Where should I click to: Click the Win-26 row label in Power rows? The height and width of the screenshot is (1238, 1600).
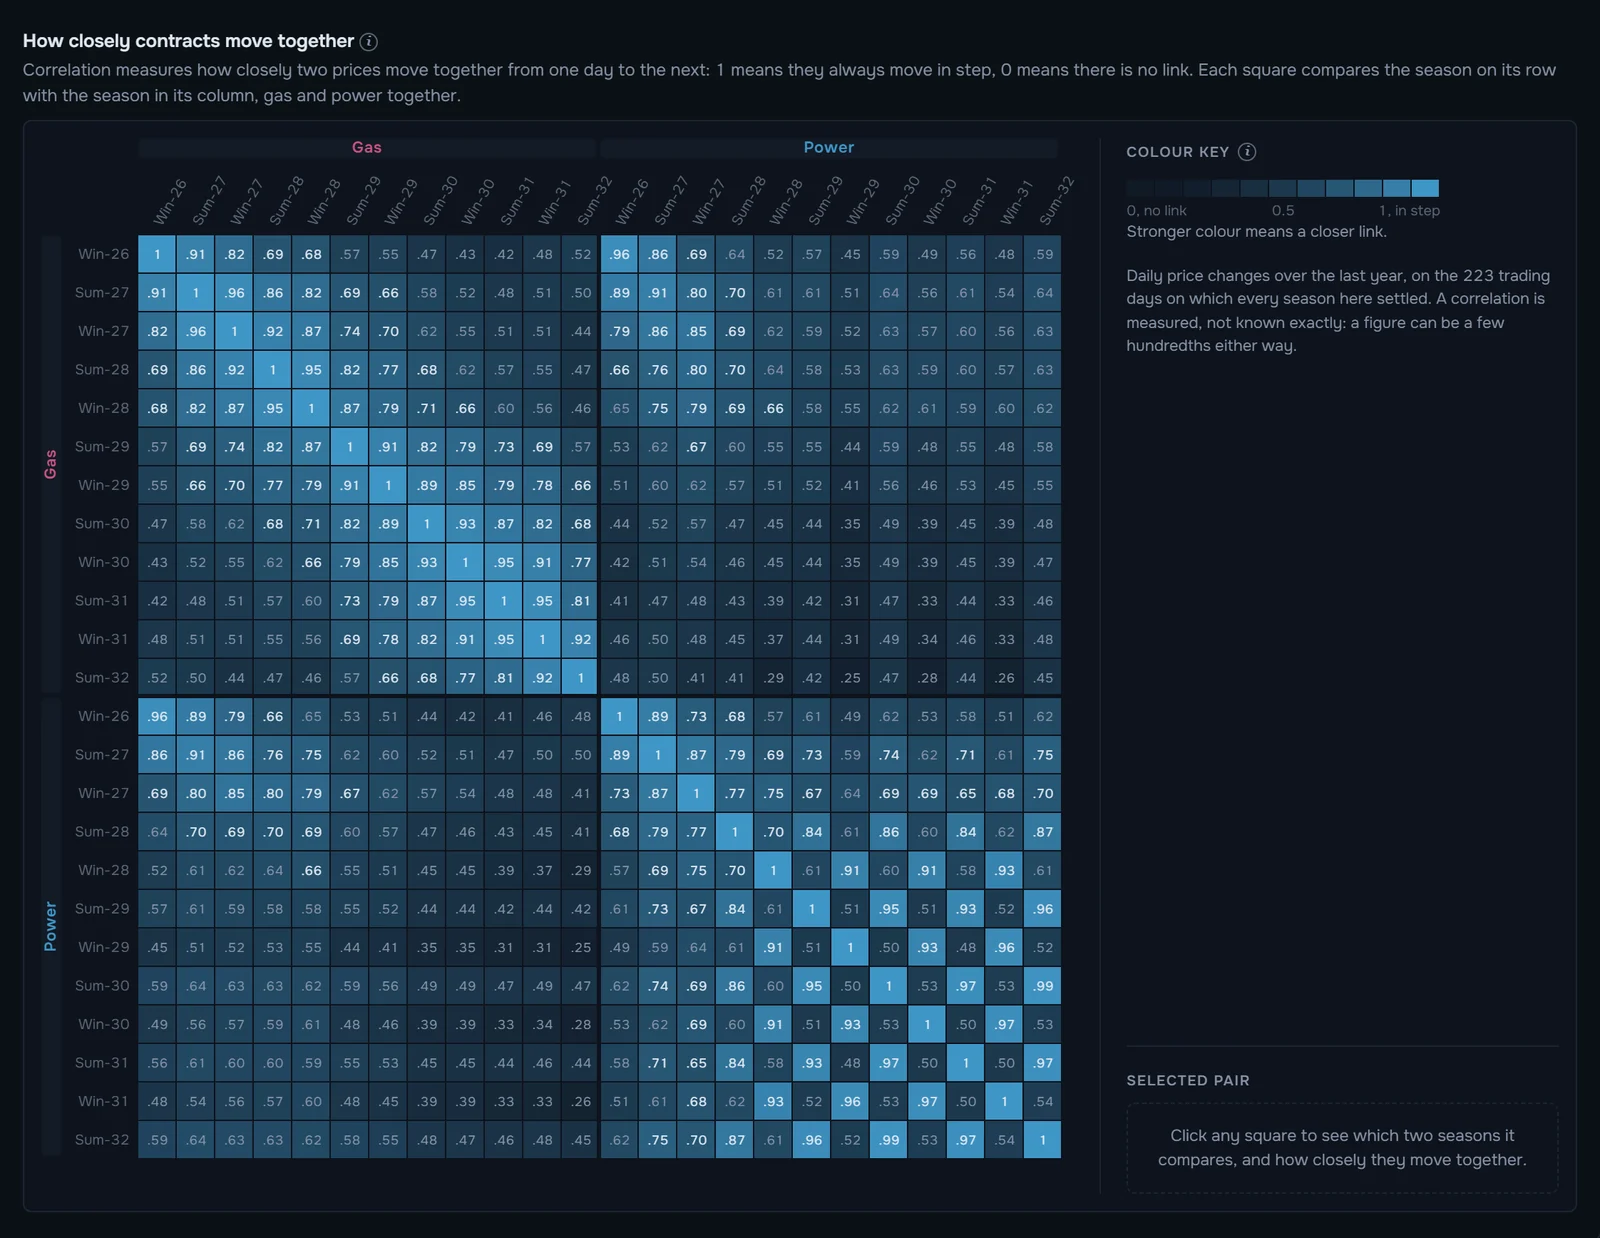[x=104, y=716]
